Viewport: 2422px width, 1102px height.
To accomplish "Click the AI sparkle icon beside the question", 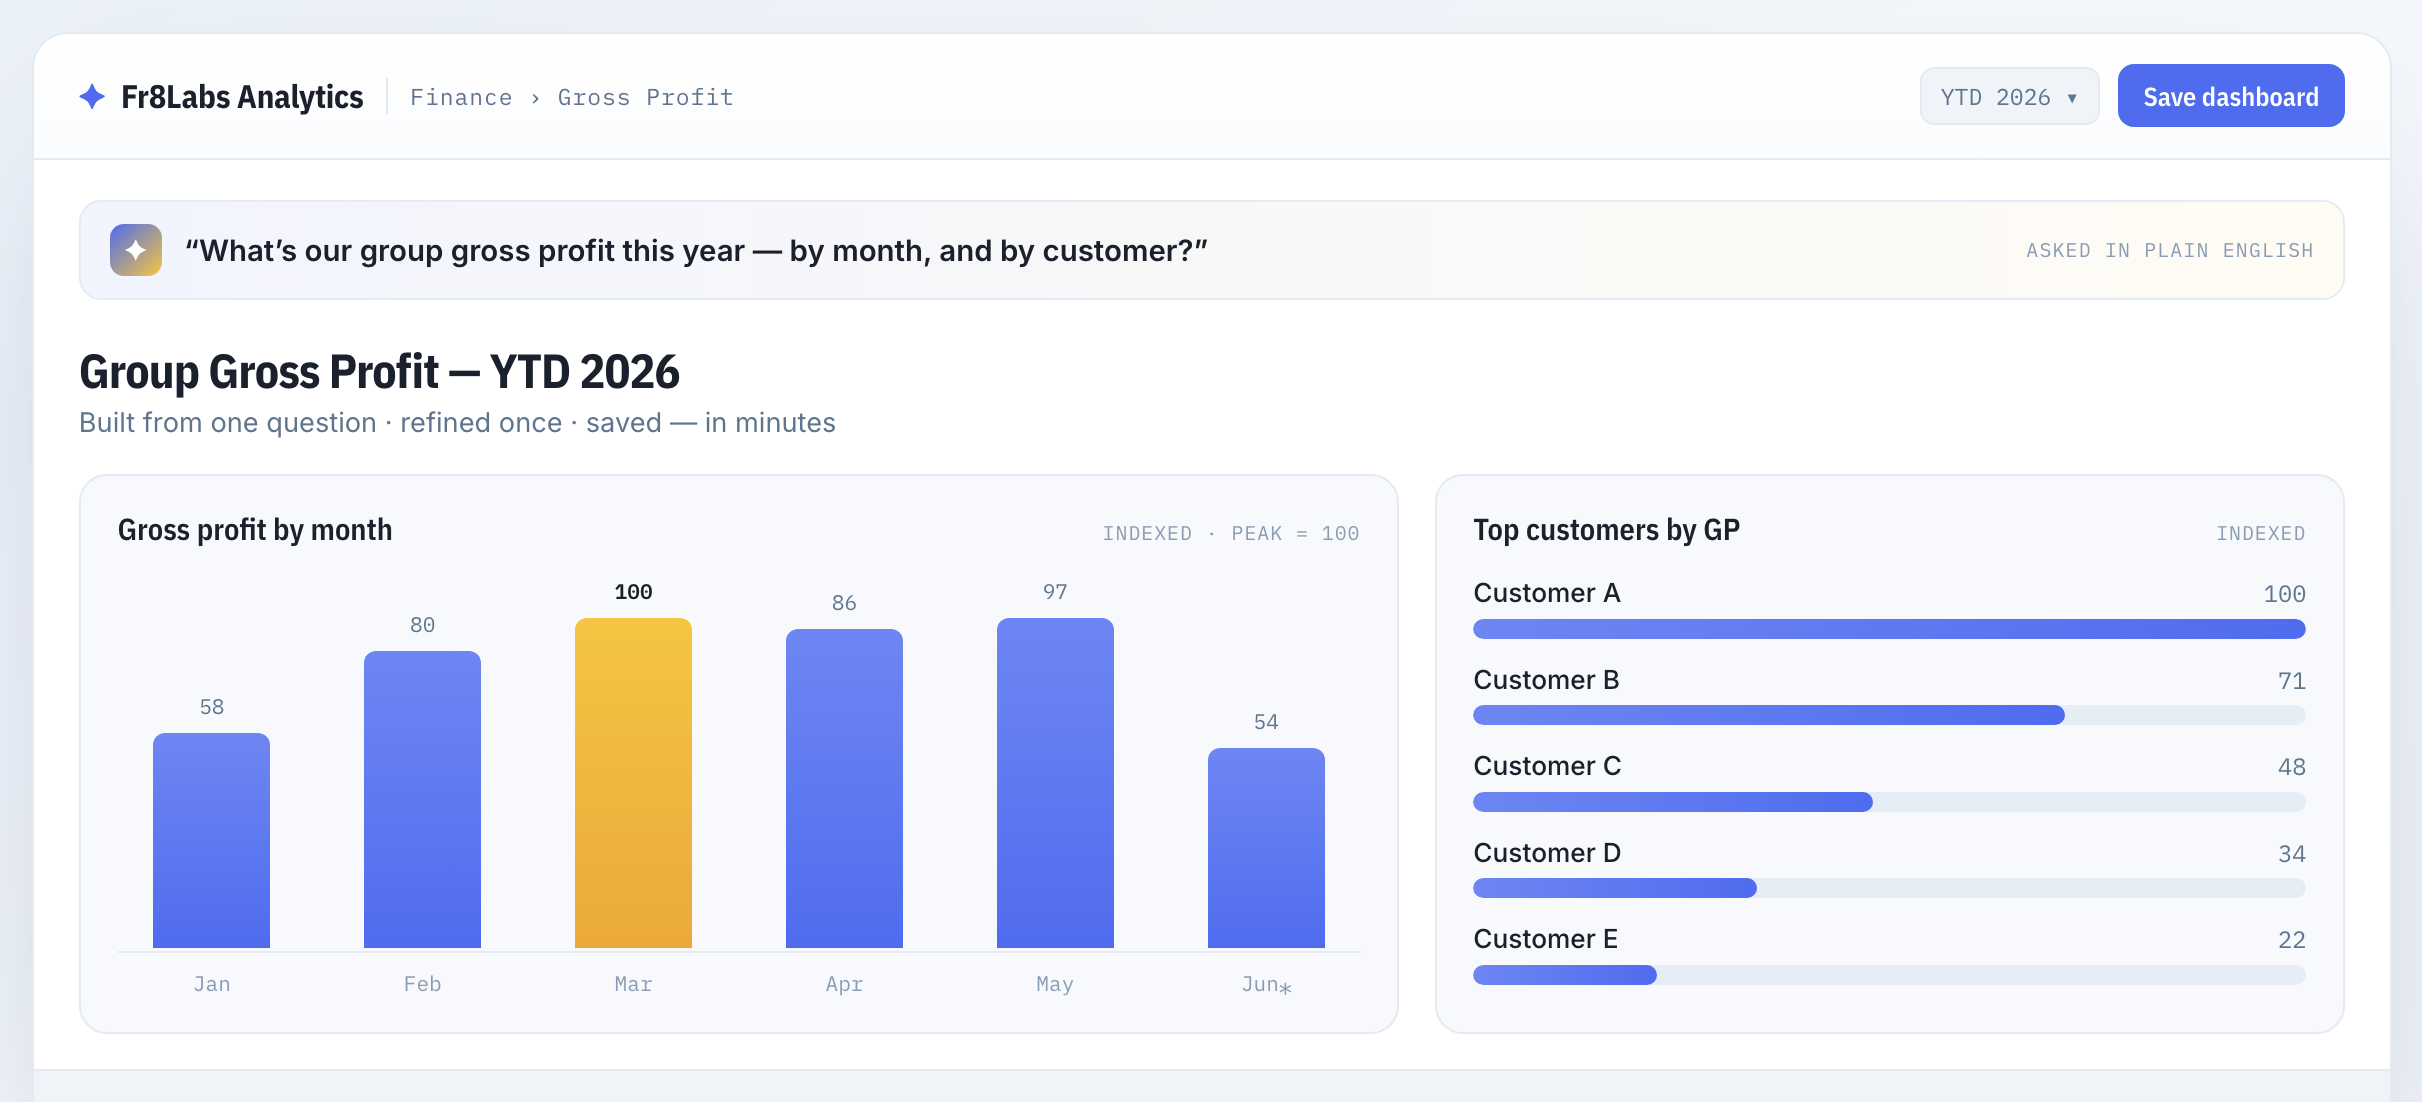I will pyautogui.click(x=136, y=250).
